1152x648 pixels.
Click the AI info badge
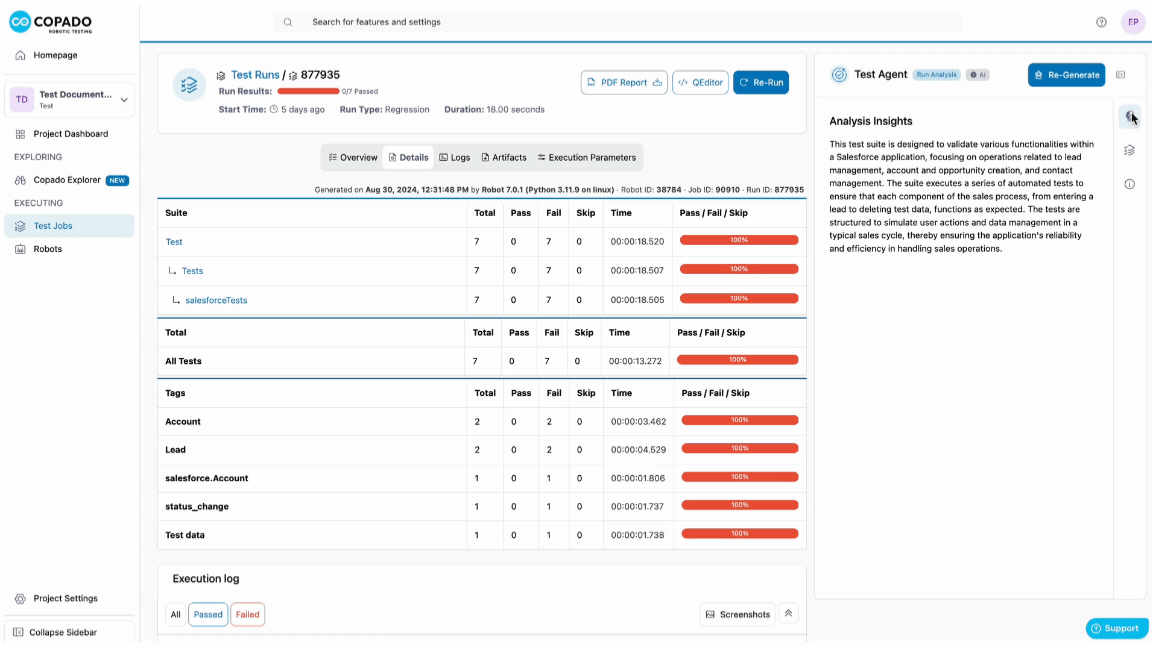click(977, 75)
